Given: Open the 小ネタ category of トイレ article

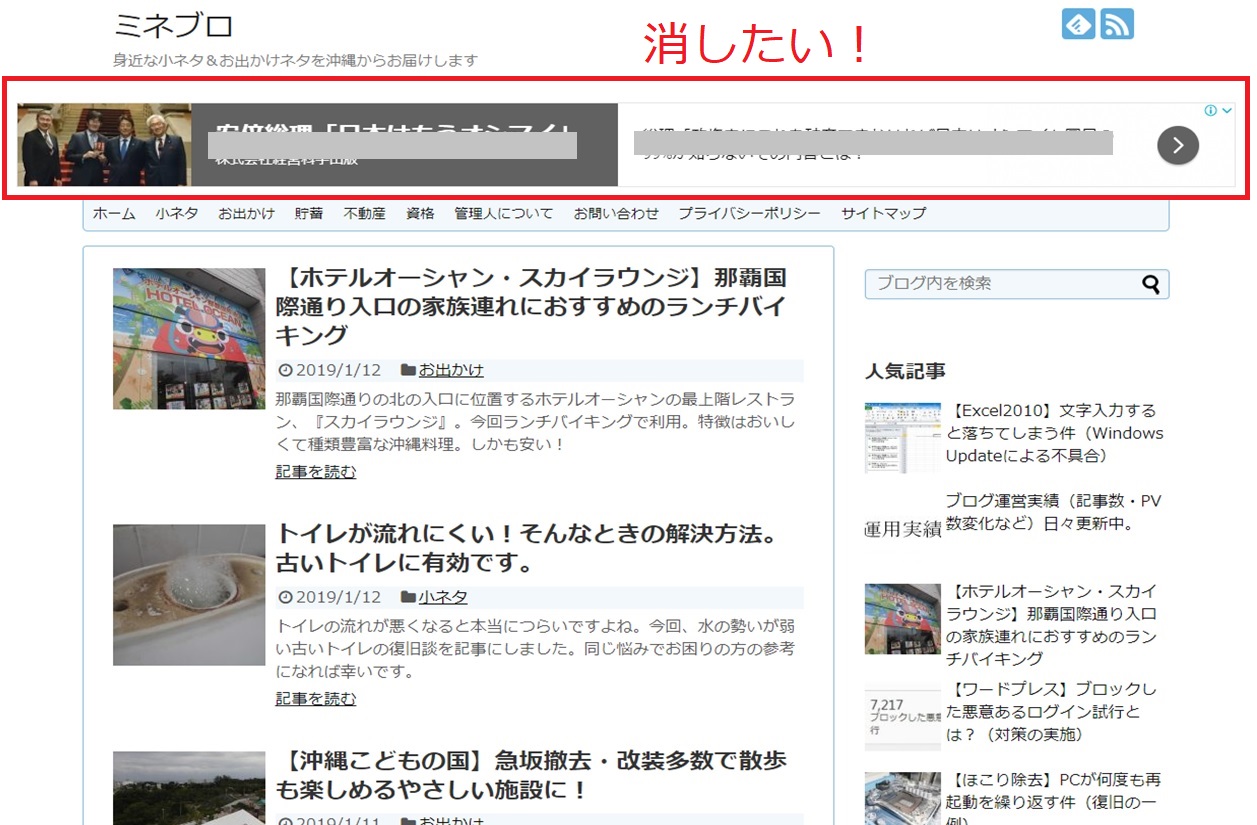Looking at the screenshot, I should tap(443, 597).
